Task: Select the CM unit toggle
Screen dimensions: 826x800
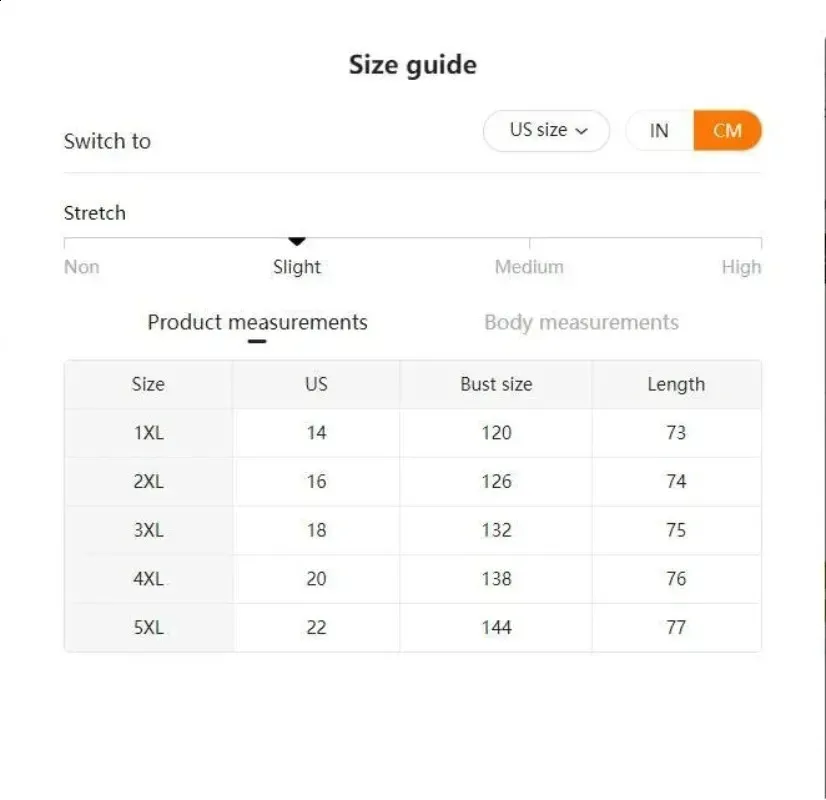Action: [727, 131]
